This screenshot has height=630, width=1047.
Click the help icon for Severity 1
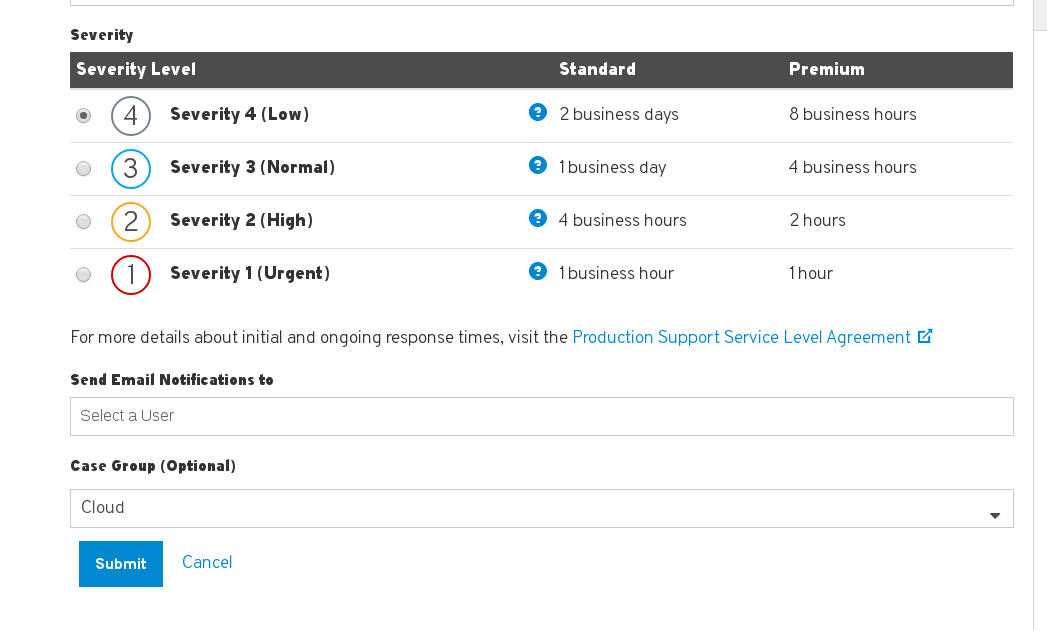pos(537,271)
